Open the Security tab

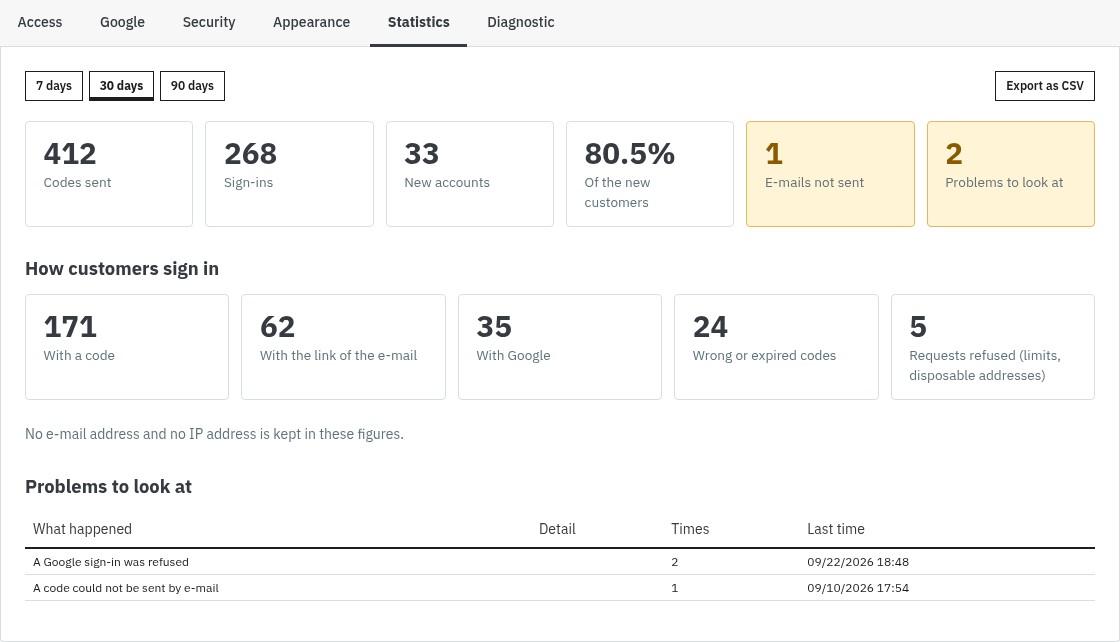(x=209, y=22)
